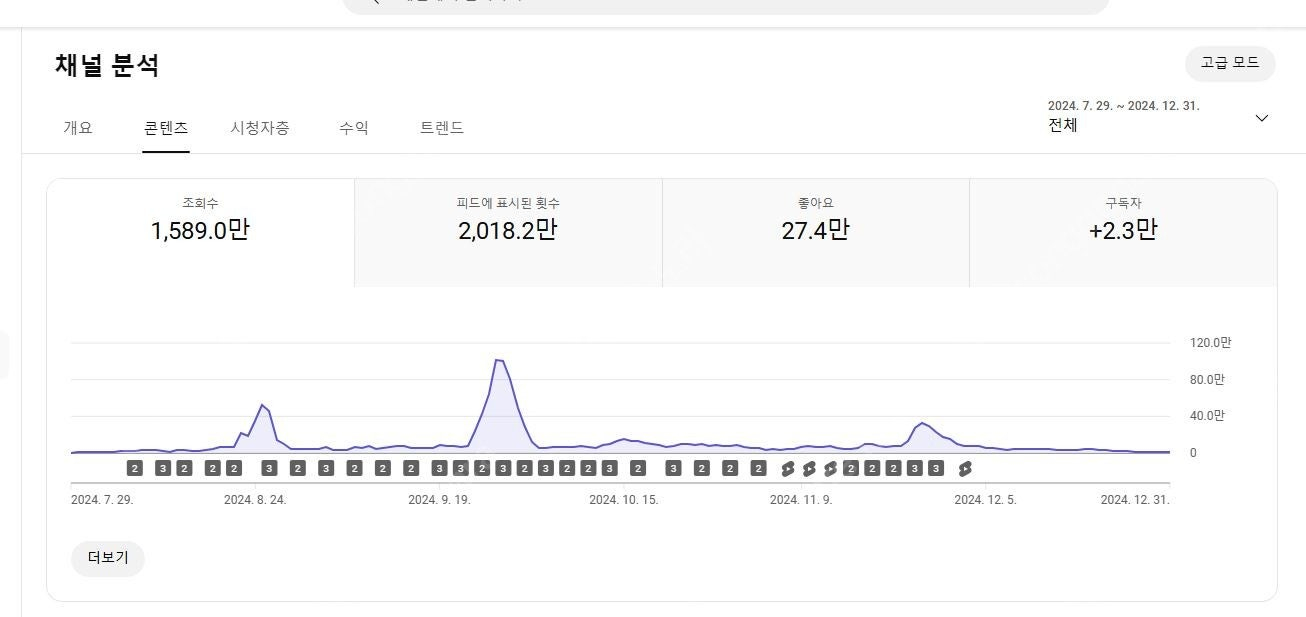
Task: Click the "3" upload marker near 2024. 9. 19.
Action: pyautogui.click(x=438, y=467)
